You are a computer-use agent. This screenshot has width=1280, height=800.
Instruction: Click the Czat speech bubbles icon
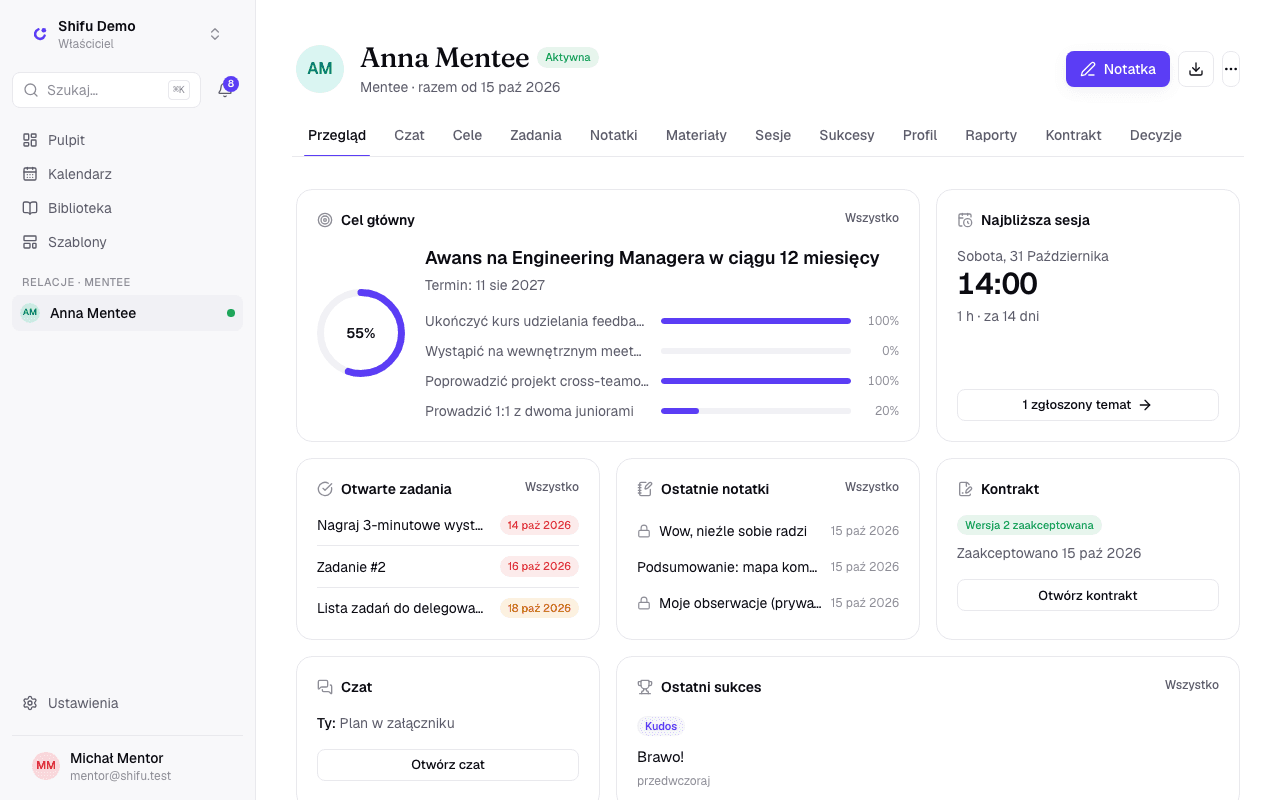point(325,687)
